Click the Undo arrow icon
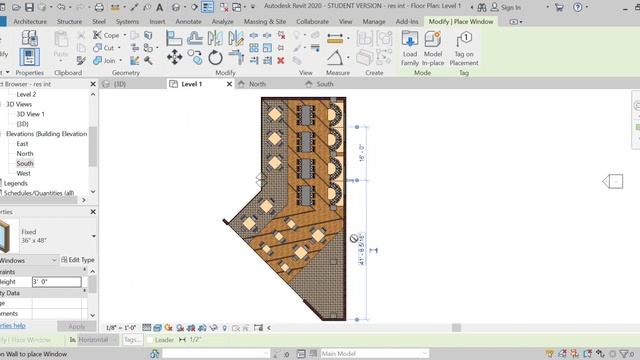This screenshot has width=640, height=360. click(x=61, y=7)
